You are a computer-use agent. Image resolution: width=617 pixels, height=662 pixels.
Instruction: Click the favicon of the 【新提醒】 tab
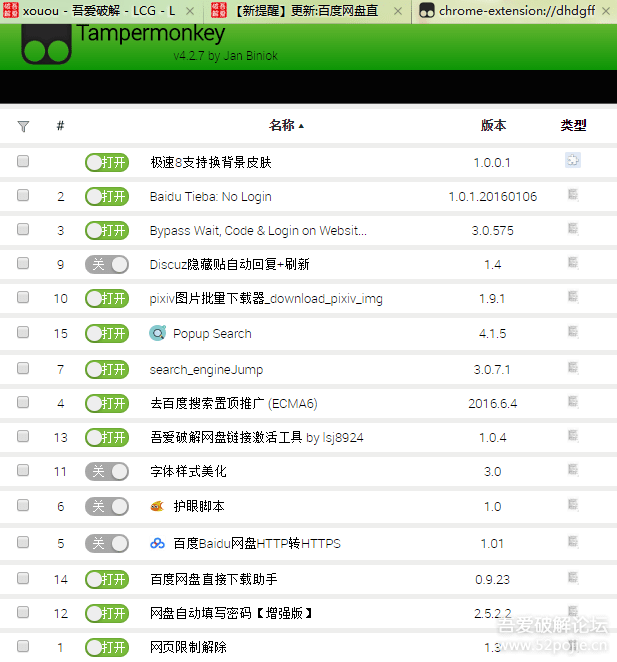219,11
